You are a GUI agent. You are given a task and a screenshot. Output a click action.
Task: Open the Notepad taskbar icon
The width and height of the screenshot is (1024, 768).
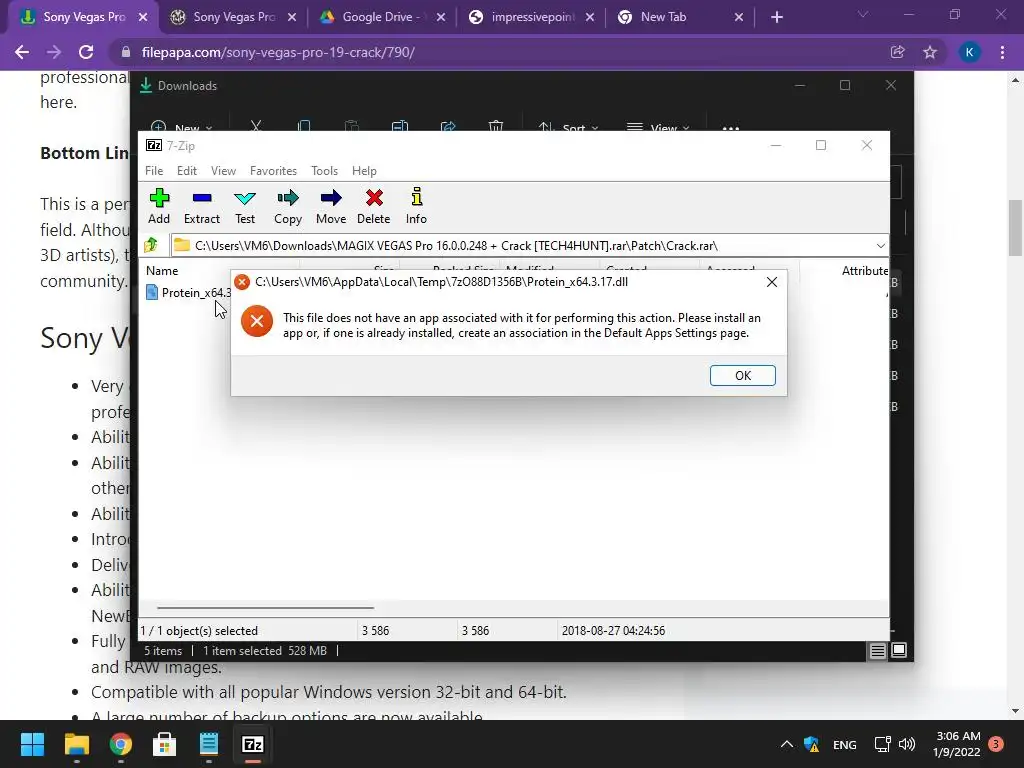[x=209, y=744]
